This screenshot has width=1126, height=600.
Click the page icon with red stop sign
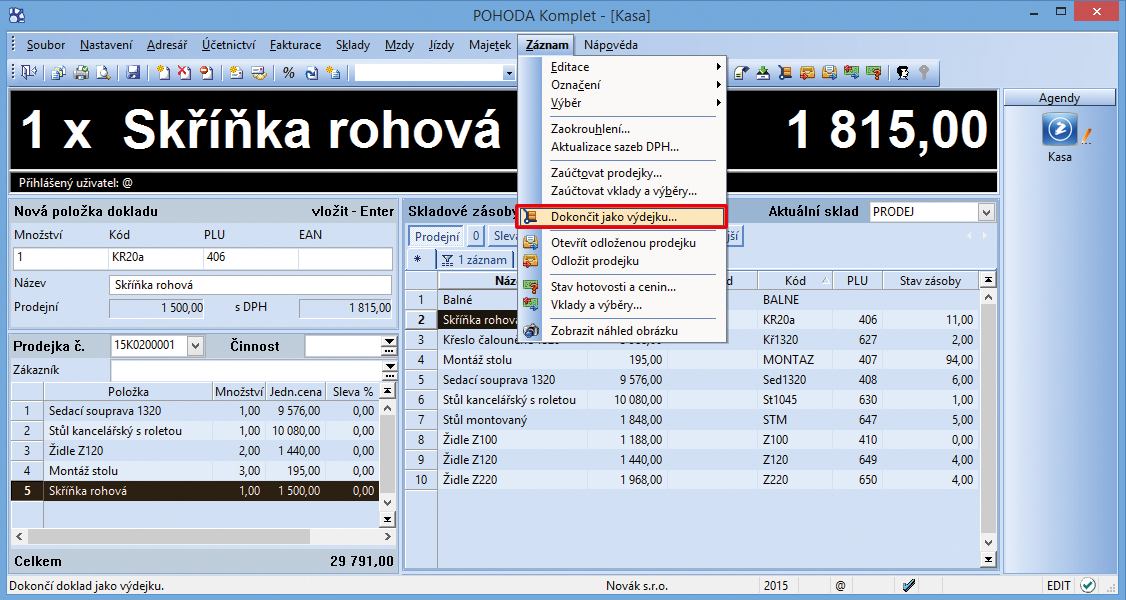tap(207, 72)
